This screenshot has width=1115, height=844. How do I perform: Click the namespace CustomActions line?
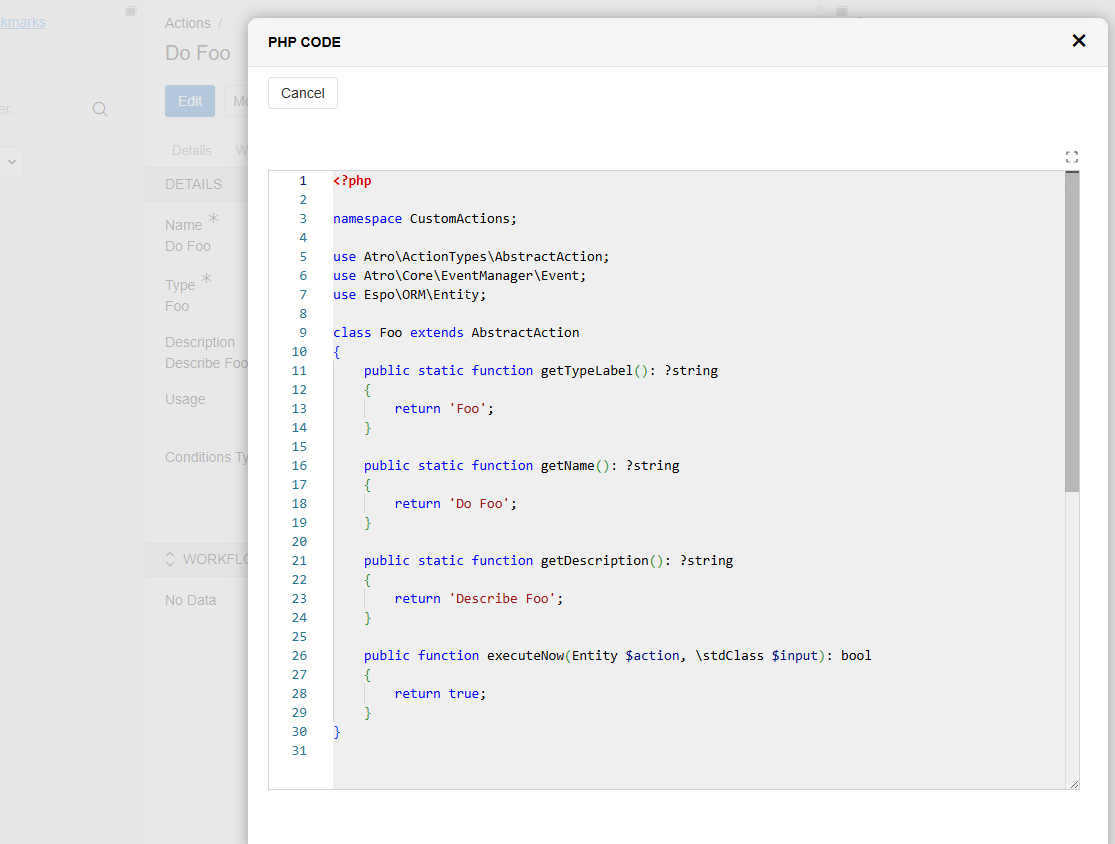point(425,219)
